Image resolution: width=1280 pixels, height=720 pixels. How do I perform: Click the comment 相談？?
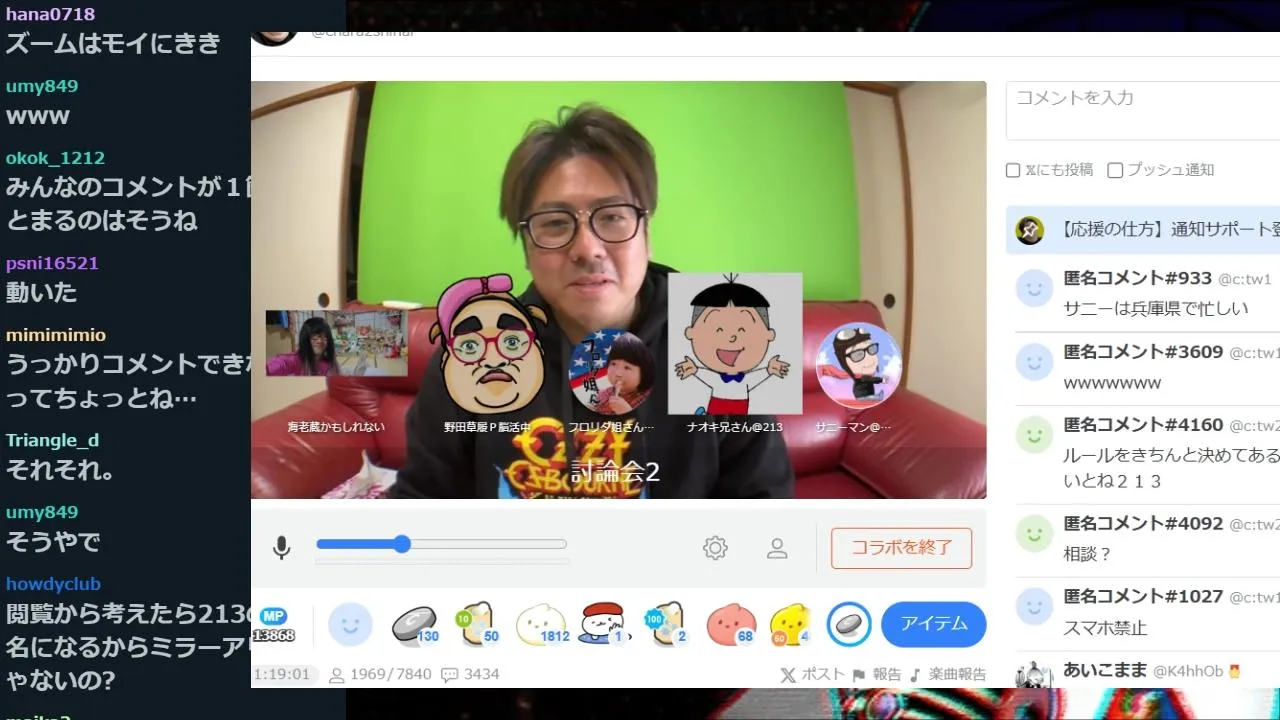1088,554
